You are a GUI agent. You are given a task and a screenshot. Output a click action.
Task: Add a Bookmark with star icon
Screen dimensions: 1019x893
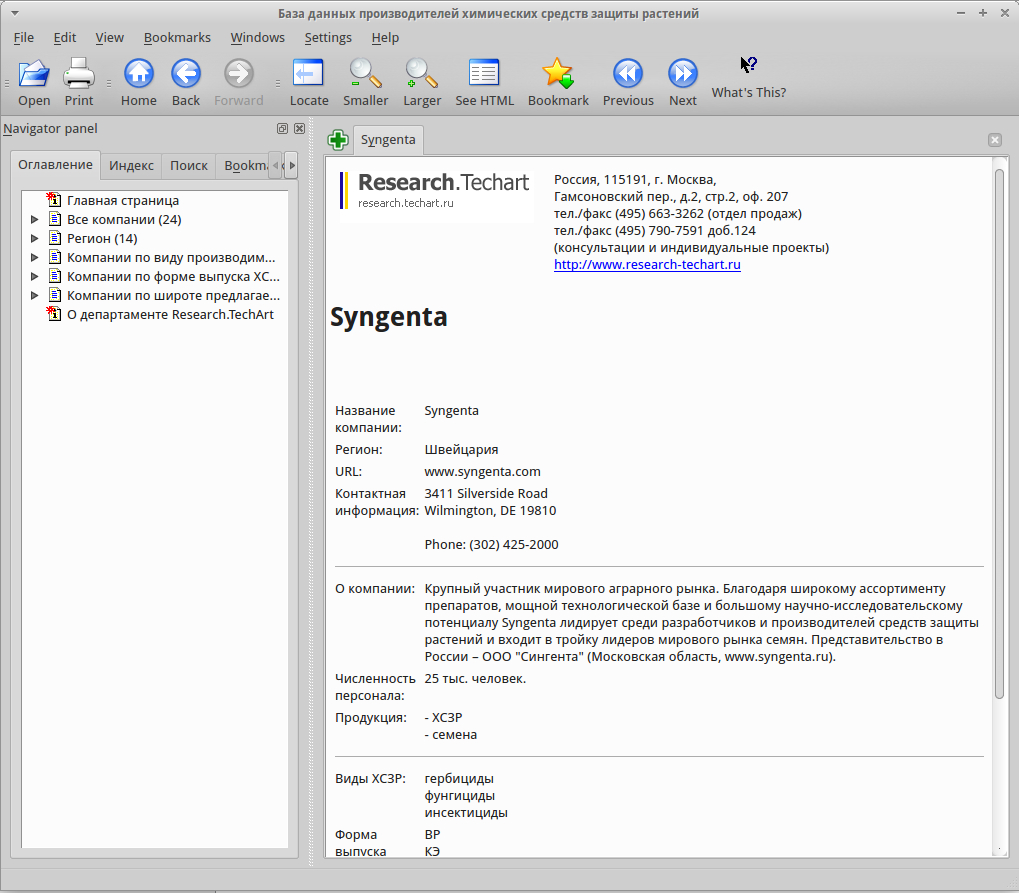(x=558, y=73)
